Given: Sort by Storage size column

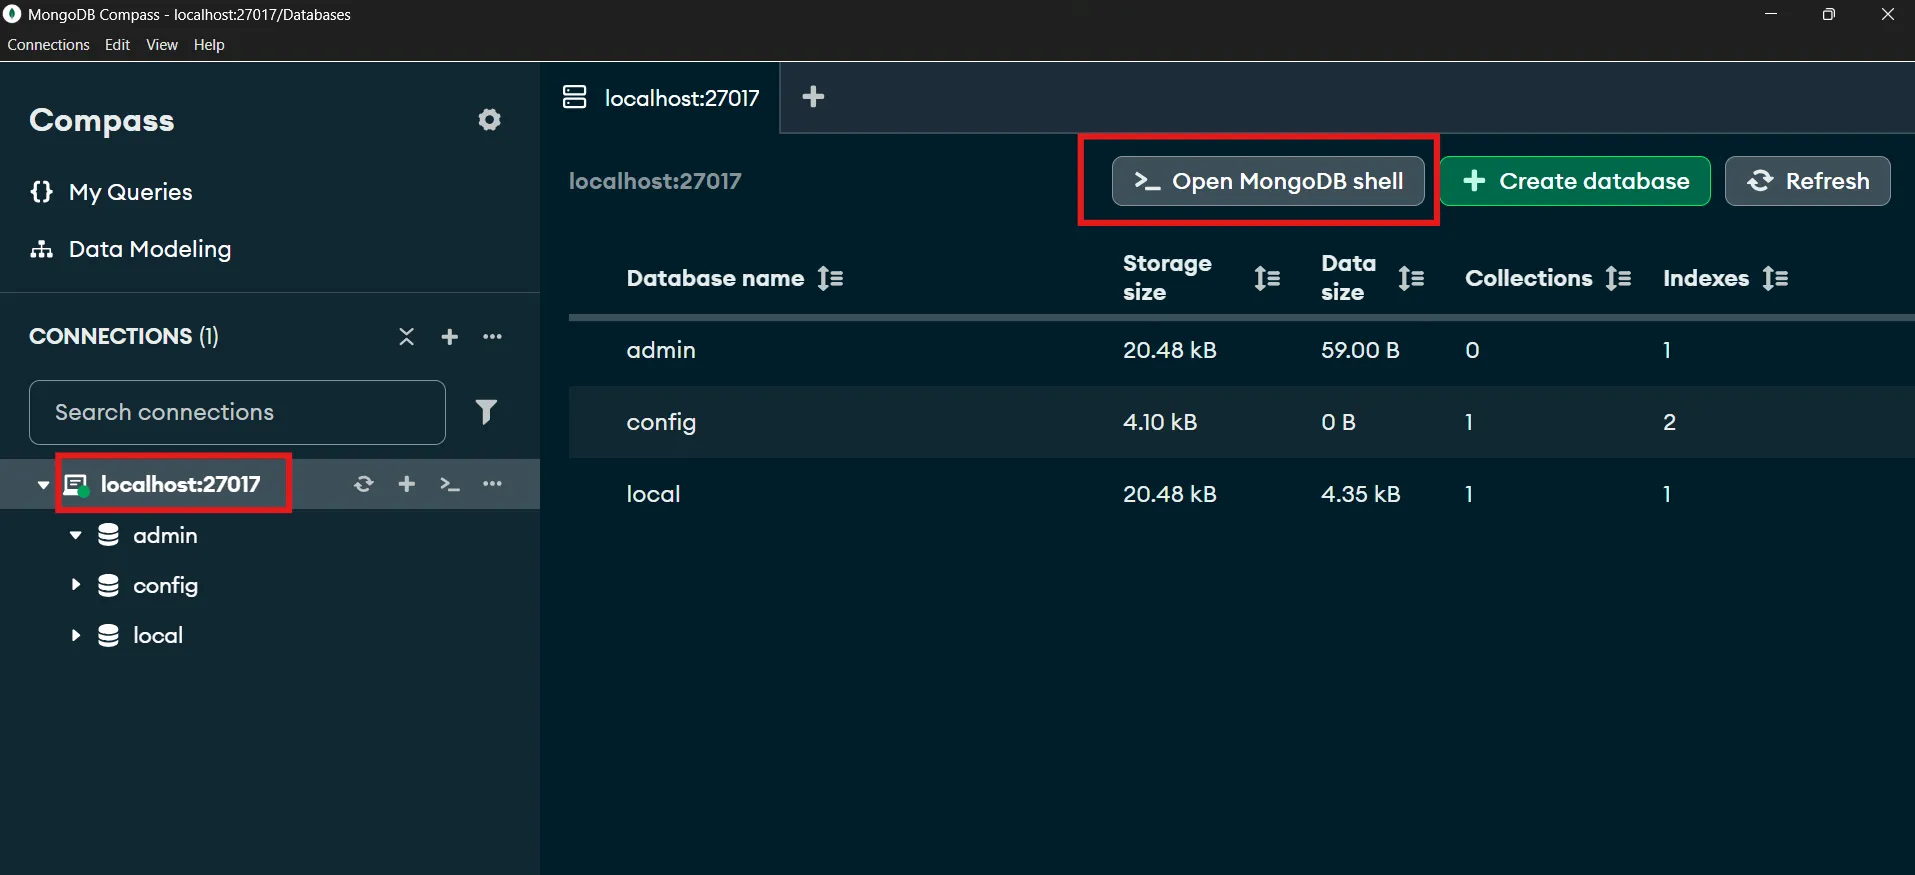Looking at the screenshot, I should [x=1267, y=278].
